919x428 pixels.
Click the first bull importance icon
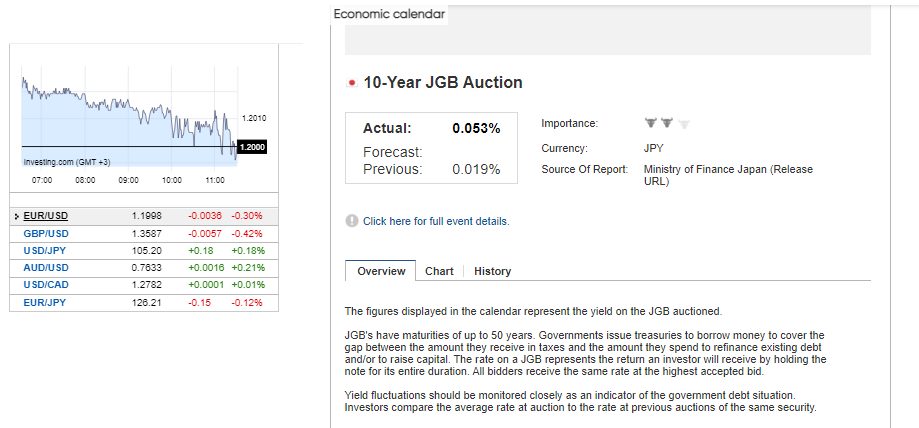pyautogui.click(x=650, y=124)
